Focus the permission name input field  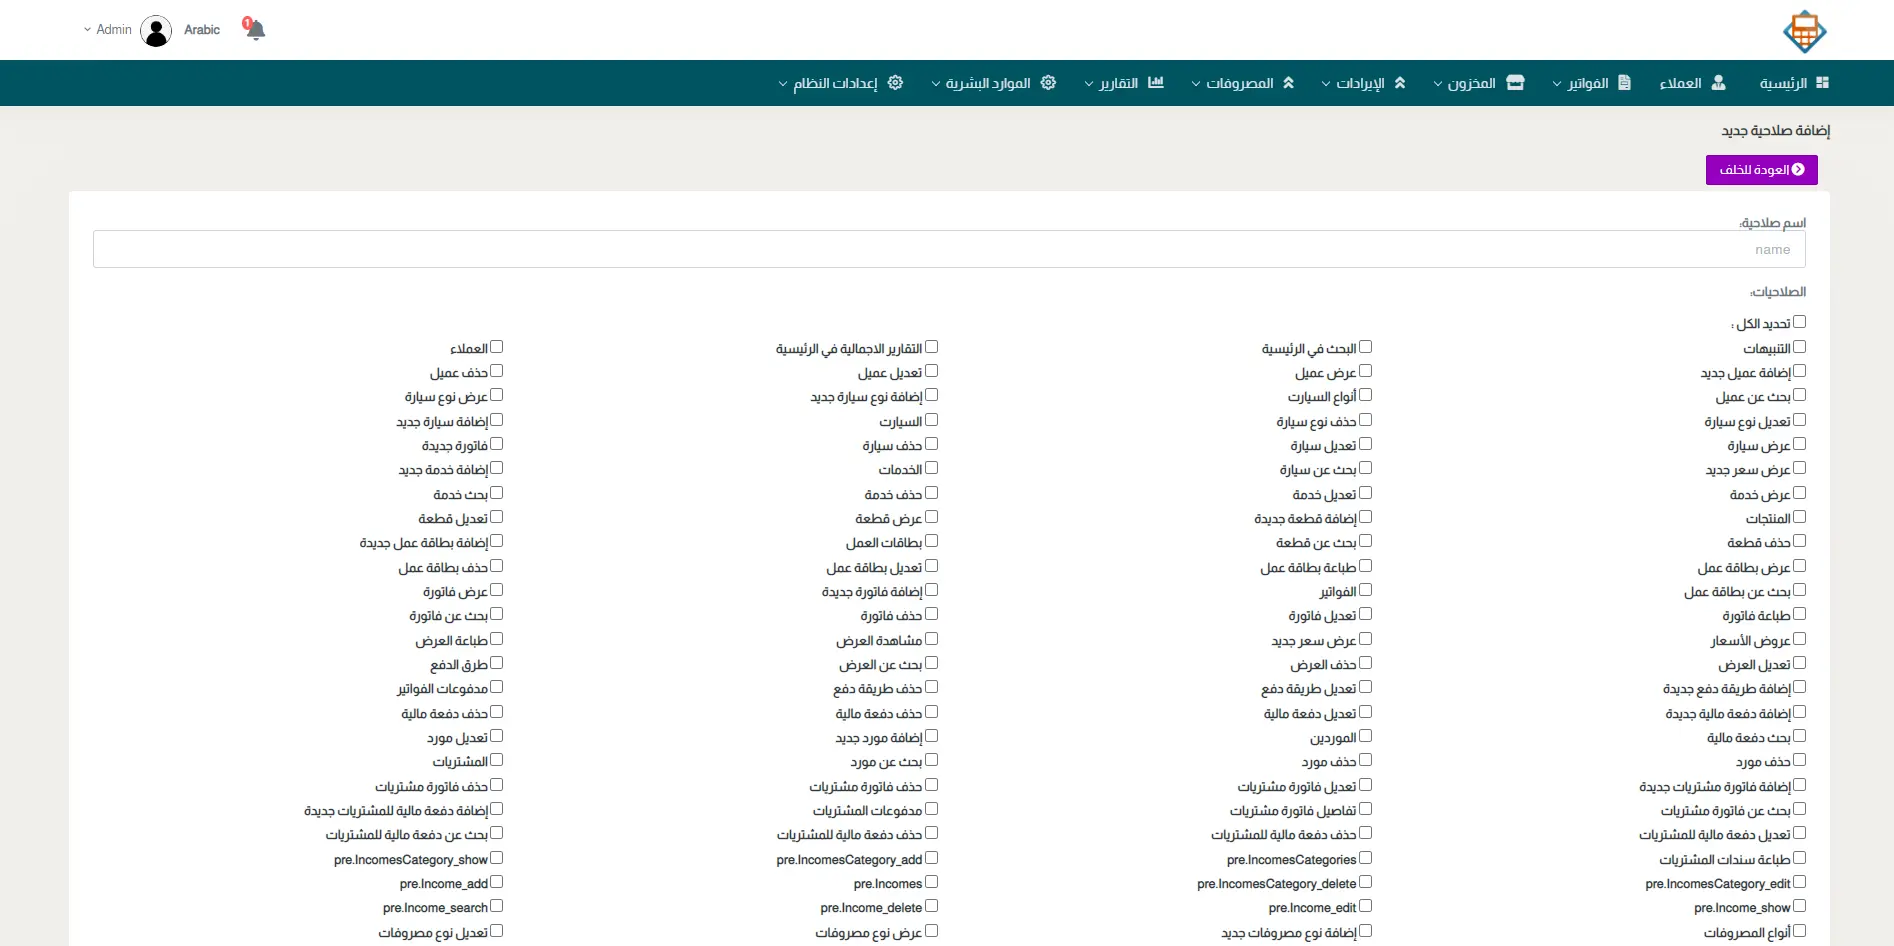point(948,250)
